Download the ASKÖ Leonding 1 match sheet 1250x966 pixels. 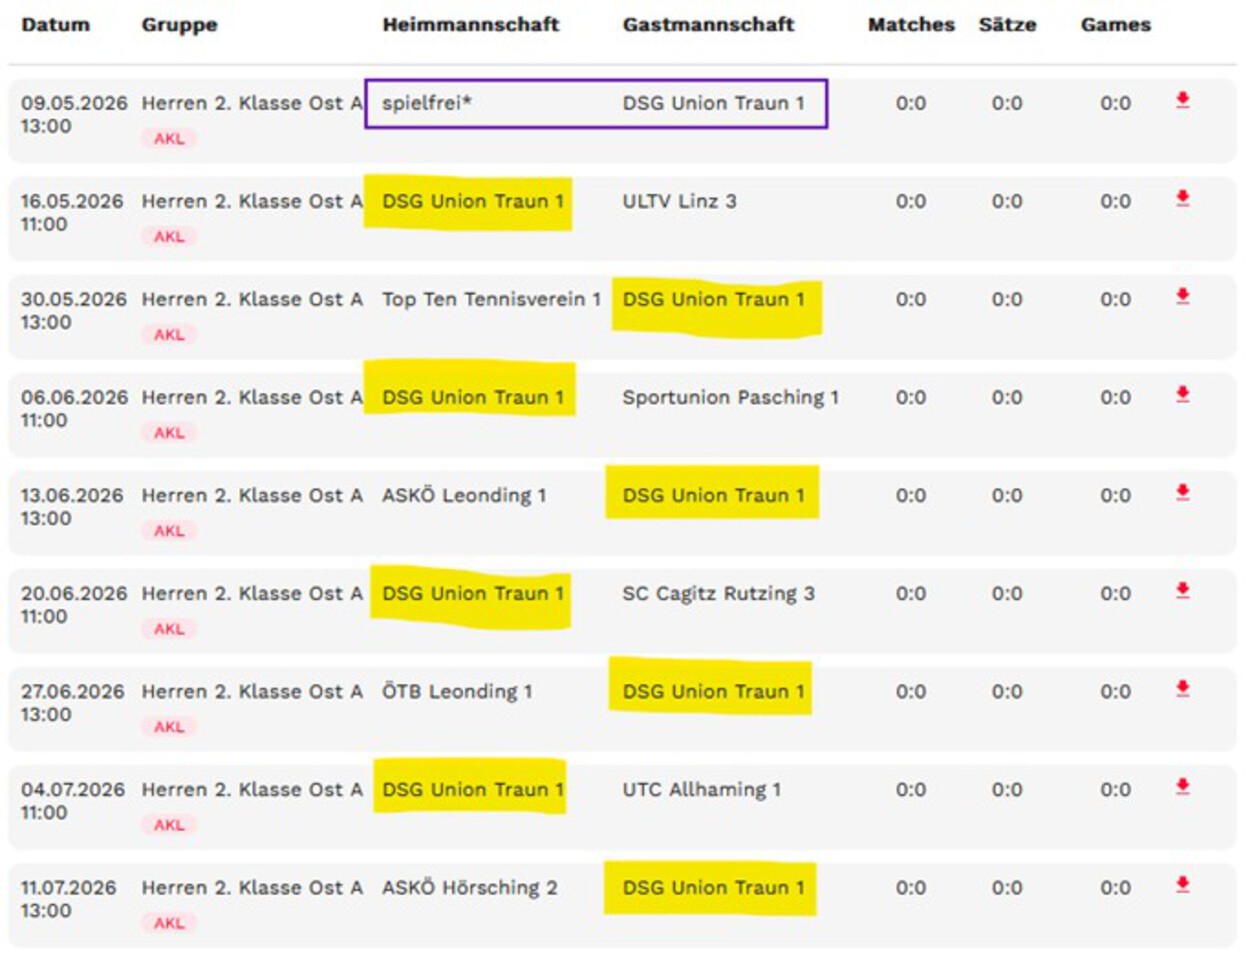(1182, 492)
